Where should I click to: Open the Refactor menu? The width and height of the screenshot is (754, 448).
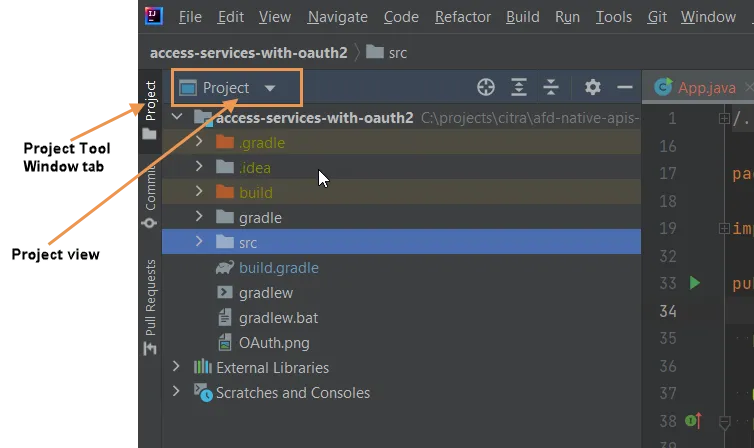[x=463, y=17]
